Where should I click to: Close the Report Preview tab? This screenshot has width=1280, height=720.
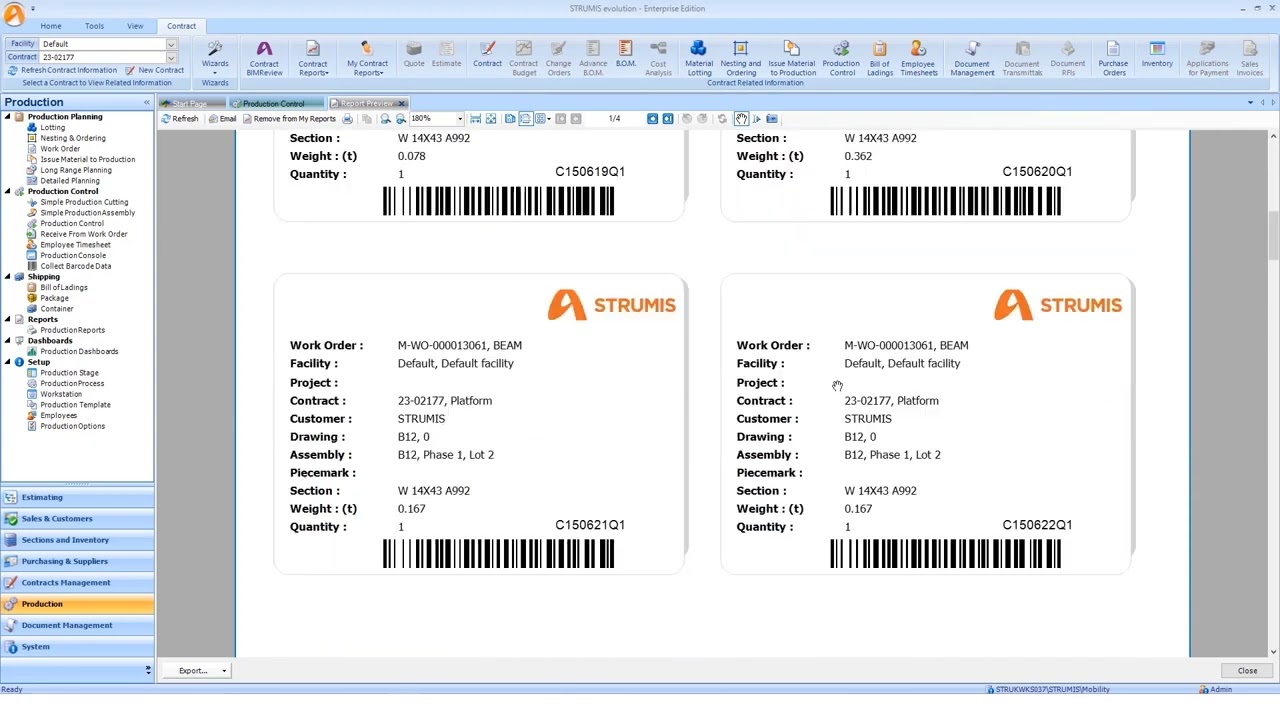[402, 104]
